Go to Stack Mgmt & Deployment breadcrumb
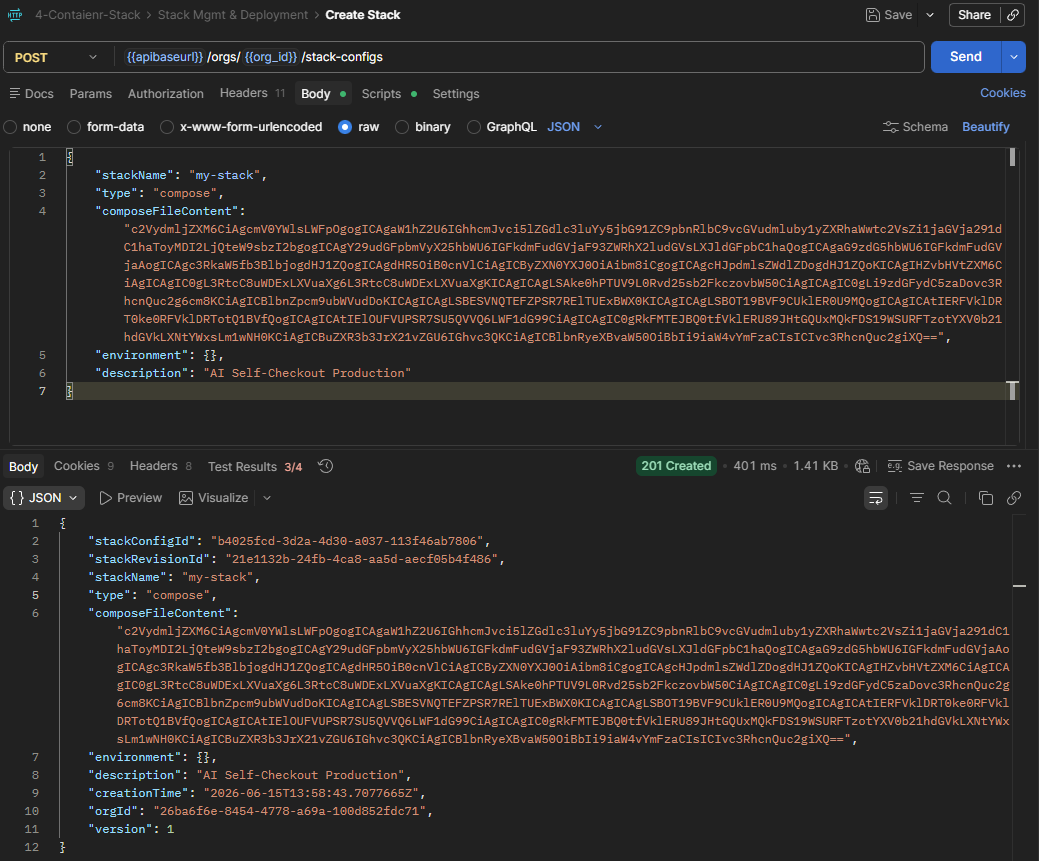1039x861 pixels. tap(233, 15)
